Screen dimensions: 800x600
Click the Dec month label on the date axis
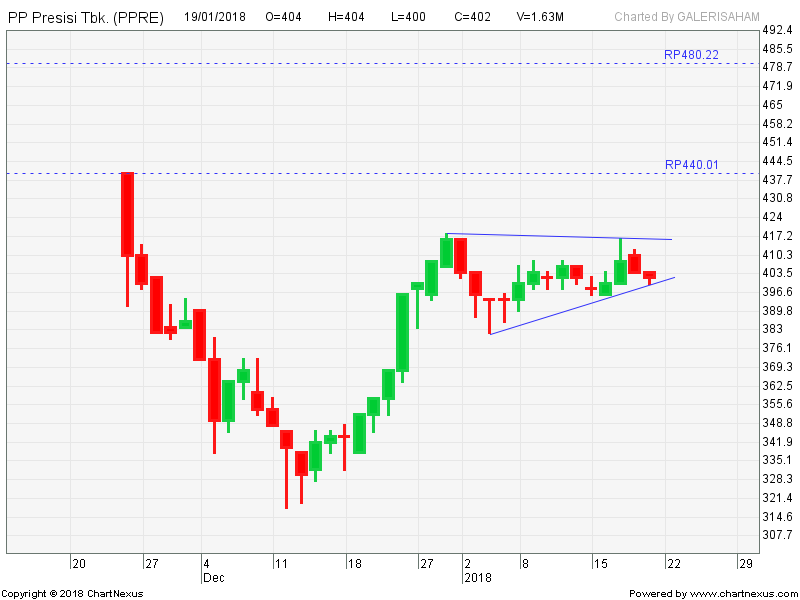(x=213, y=577)
